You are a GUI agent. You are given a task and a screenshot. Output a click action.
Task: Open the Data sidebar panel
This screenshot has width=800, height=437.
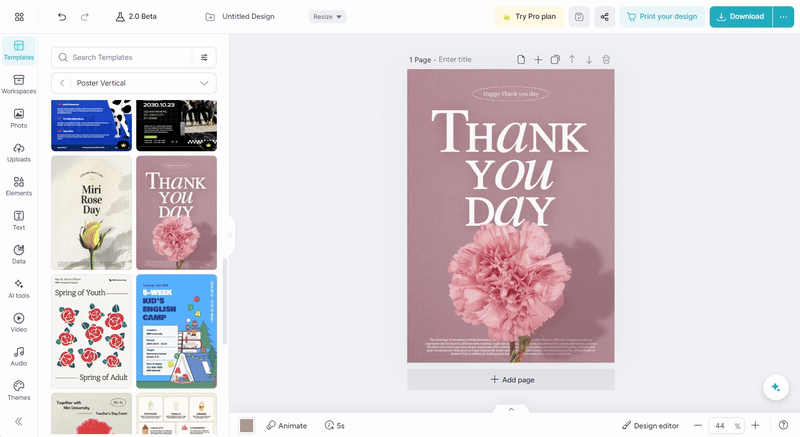(x=19, y=254)
